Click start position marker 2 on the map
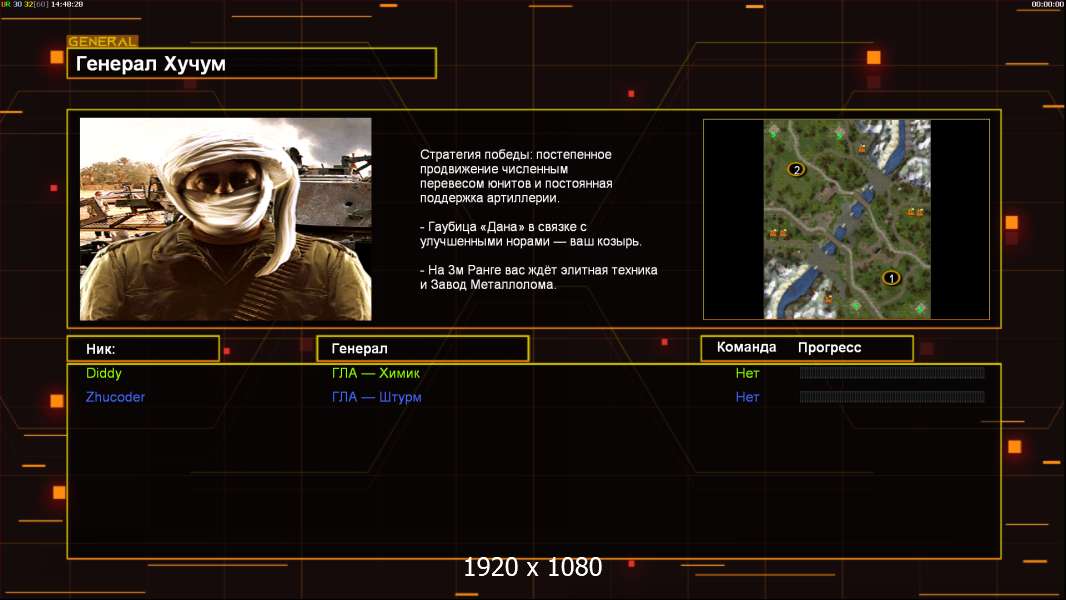This screenshot has height=600, width=1066. pos(796,169)
